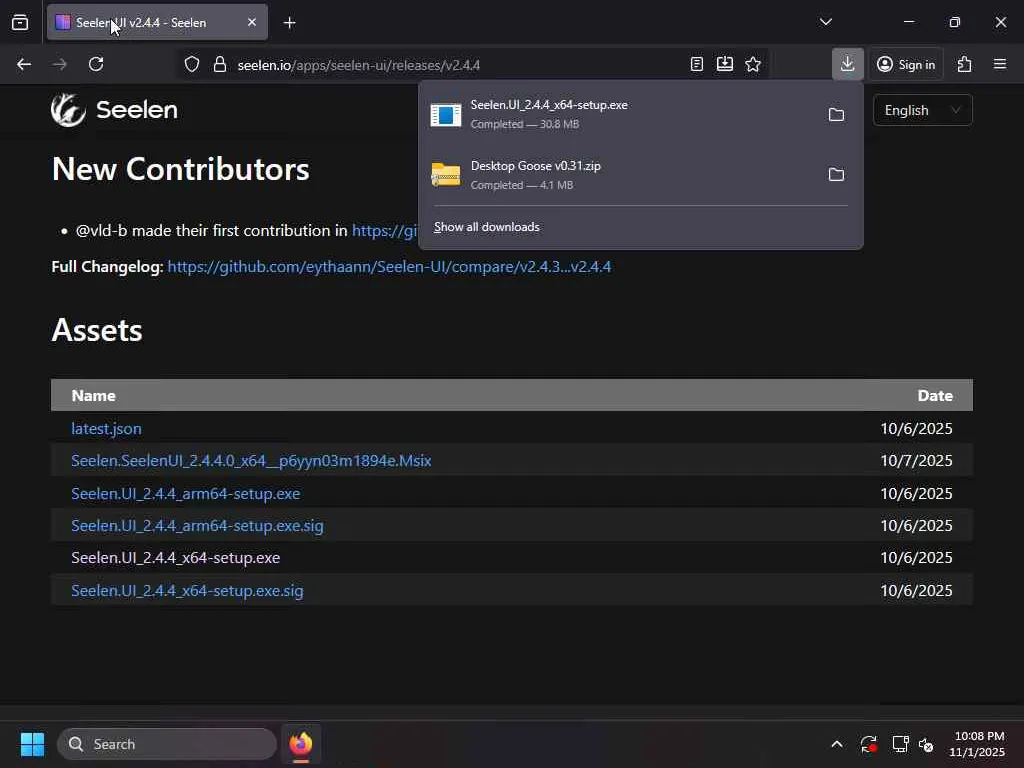The height and width of the screenshot is (768, 1024).
Task: Click the Firefox View icon
Action: [x=20, y=22]
